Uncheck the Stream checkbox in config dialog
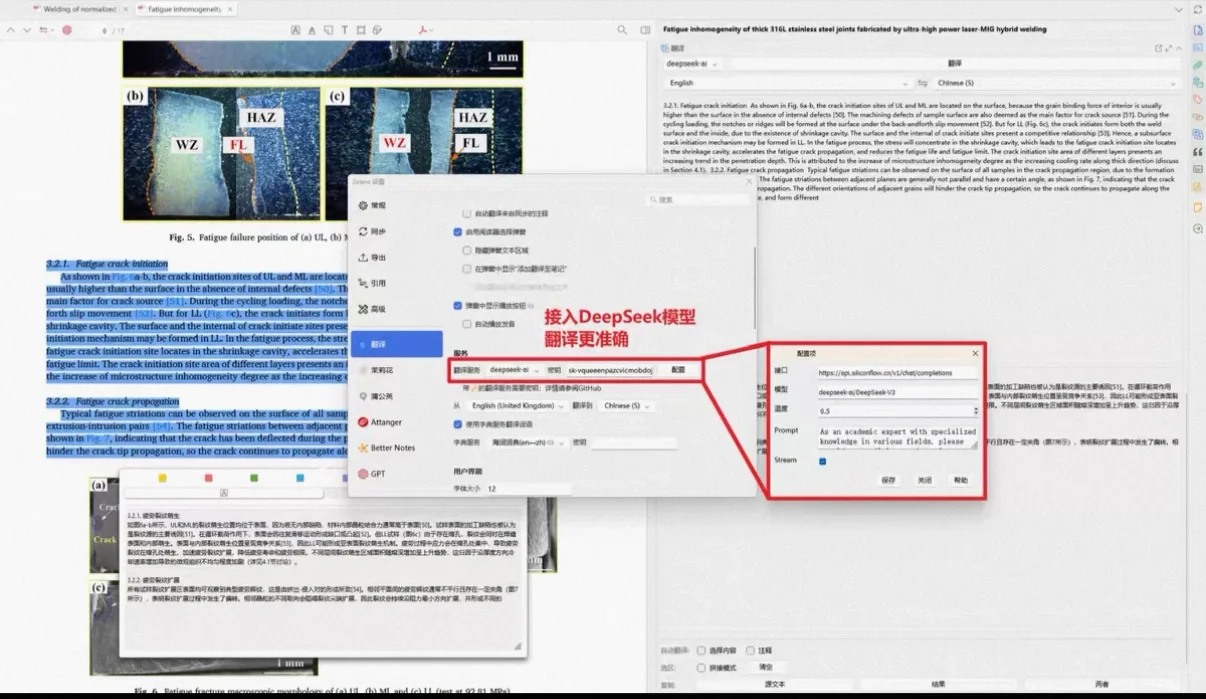 pyautogui.click(x=823, y=461)
